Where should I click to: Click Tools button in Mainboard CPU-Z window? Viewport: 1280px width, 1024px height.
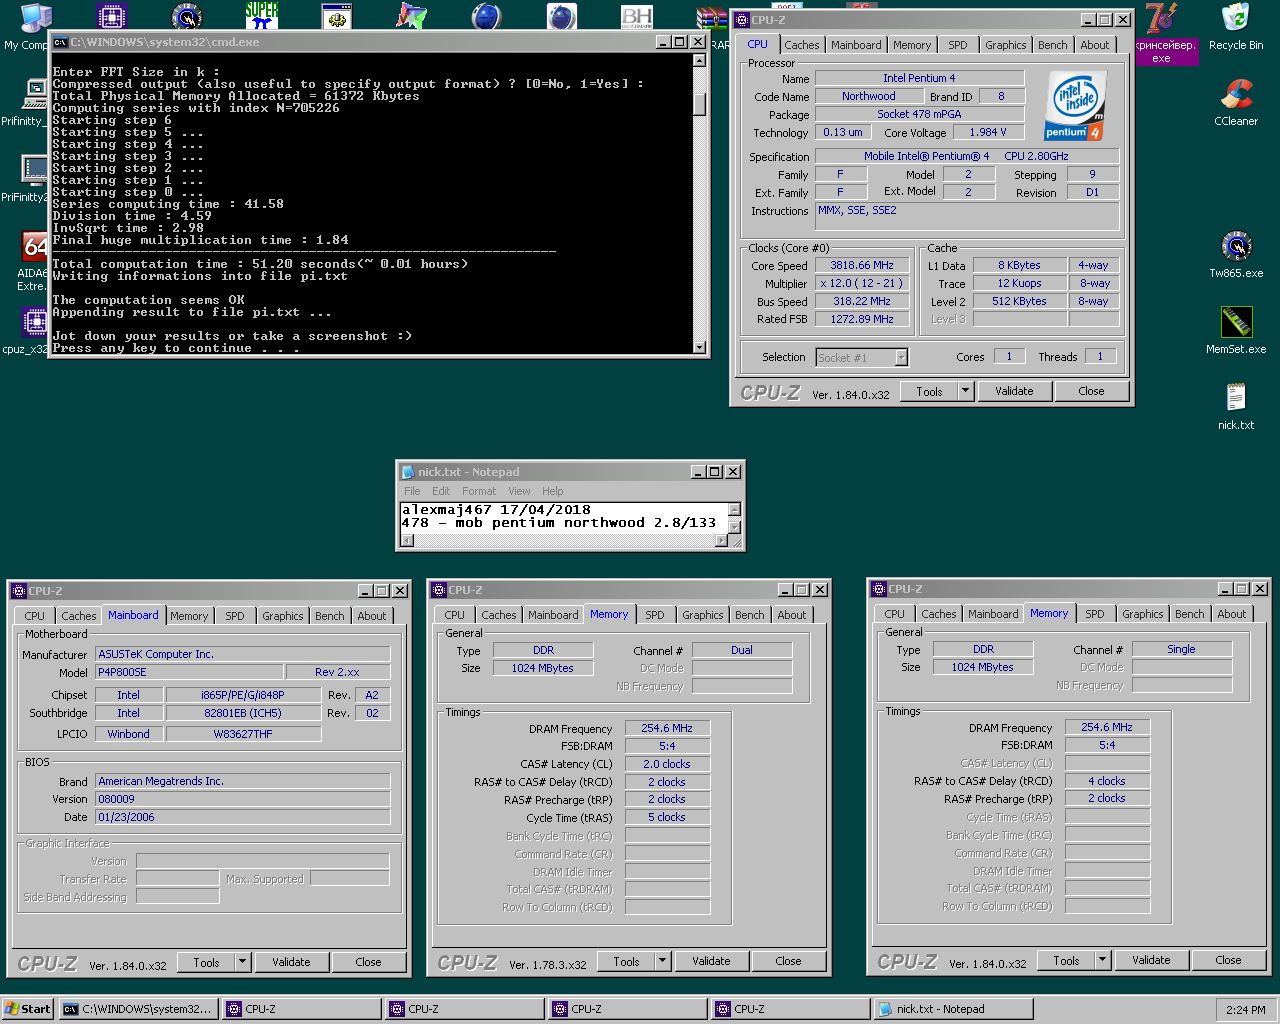click(206, 962)
